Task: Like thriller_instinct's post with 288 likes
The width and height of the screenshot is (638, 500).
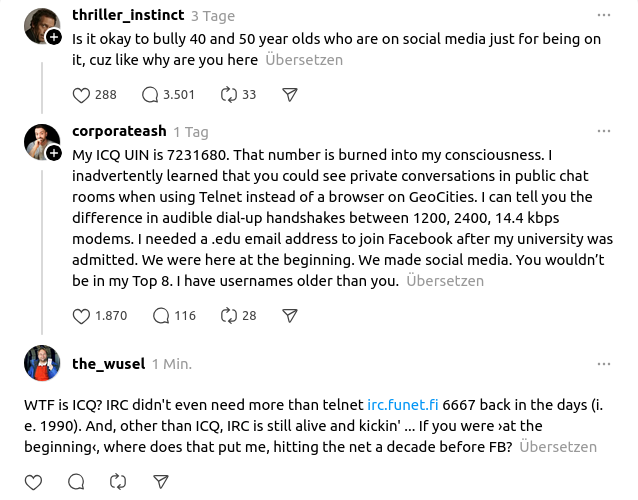Action: pos(83,95)
